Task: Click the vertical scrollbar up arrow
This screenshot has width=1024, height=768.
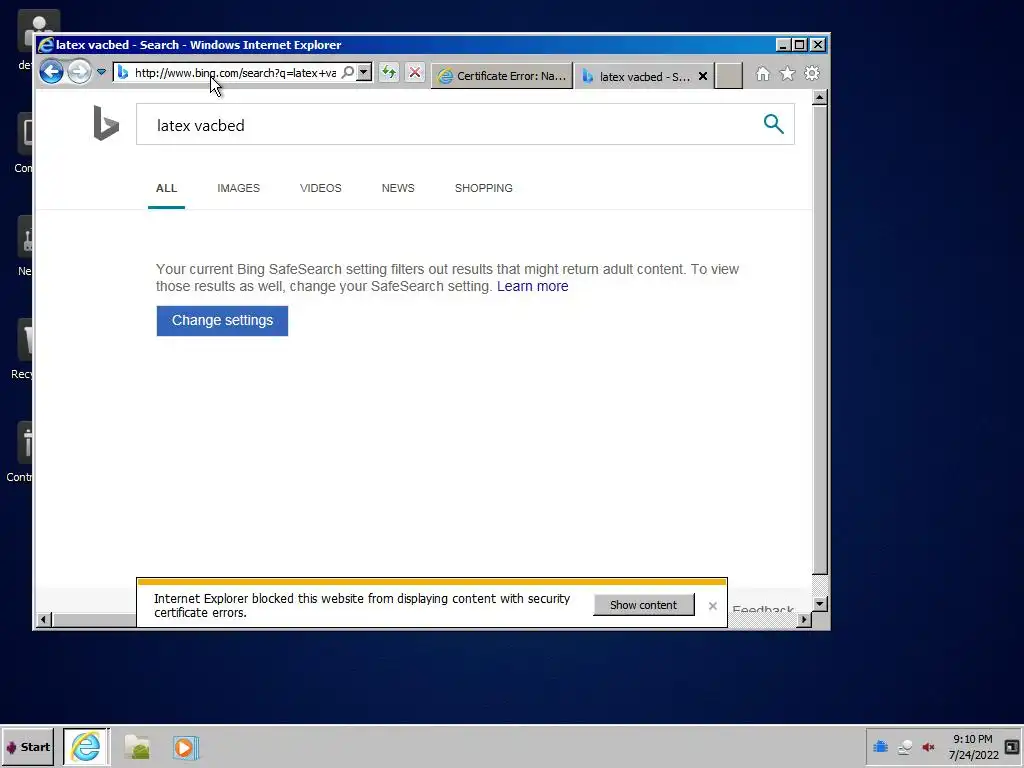Action: click(820, 98)
